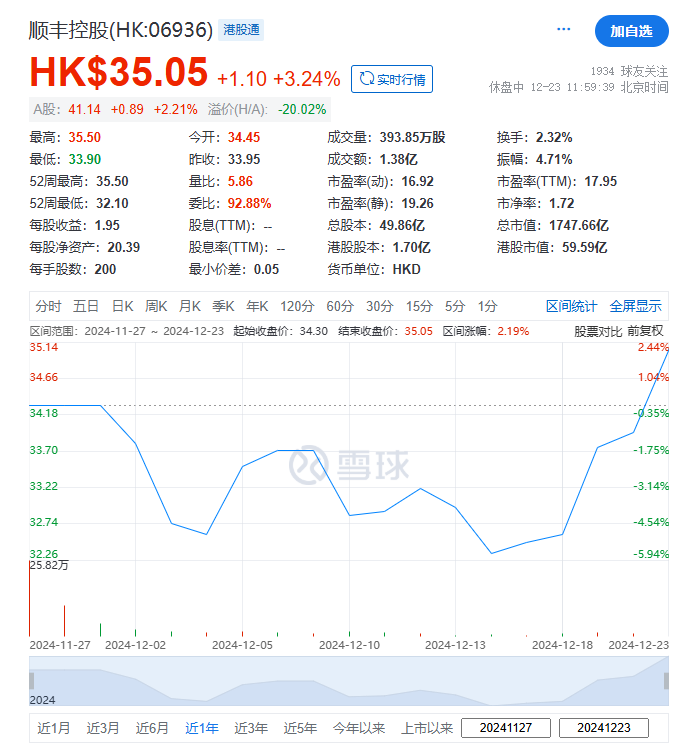Choose the 今年以来 range
696x748 pixels.
point(359,728)
